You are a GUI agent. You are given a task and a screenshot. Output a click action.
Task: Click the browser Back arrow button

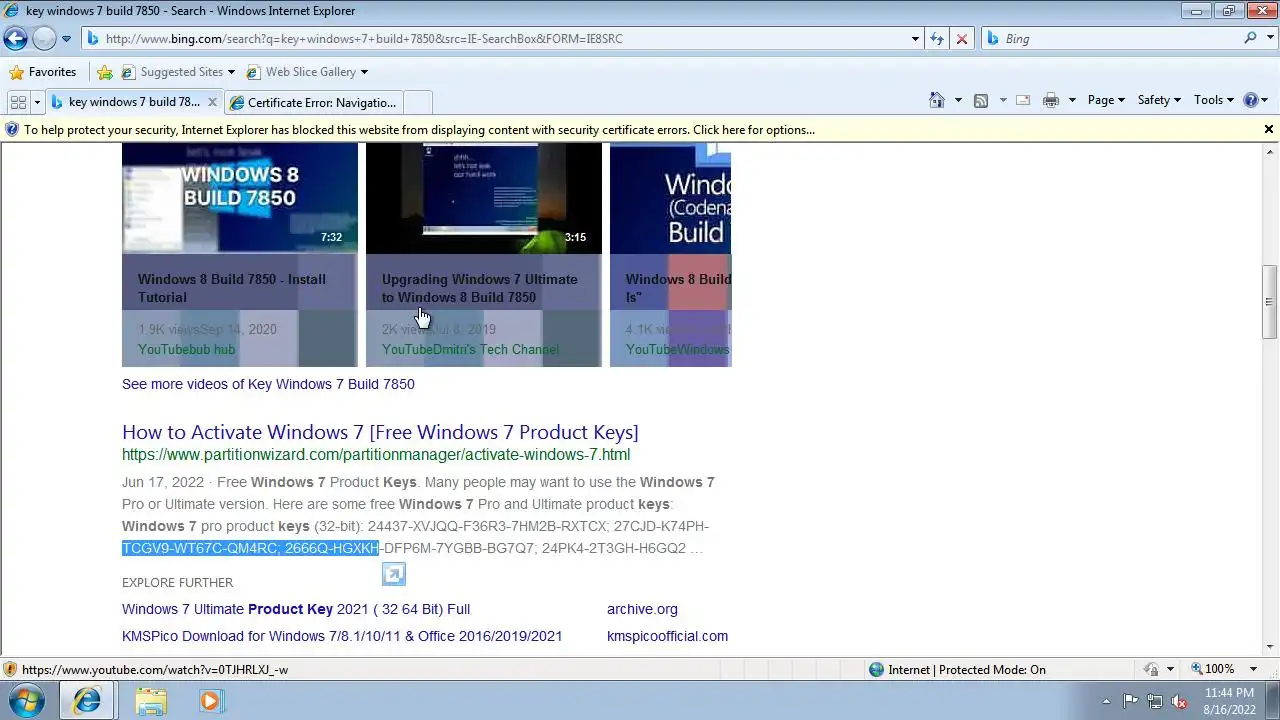pyautogui.click(x=15, y=39)
